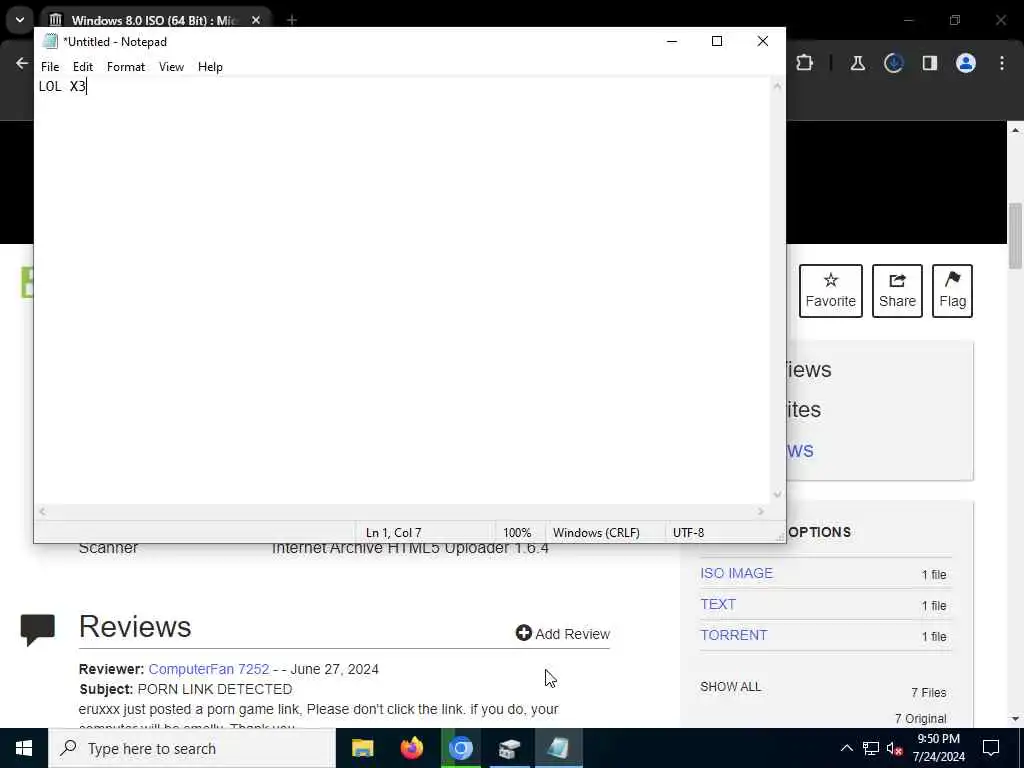Click SHOW ALL download options
The width and height of the screenshot is (1024, 768).
730,686
